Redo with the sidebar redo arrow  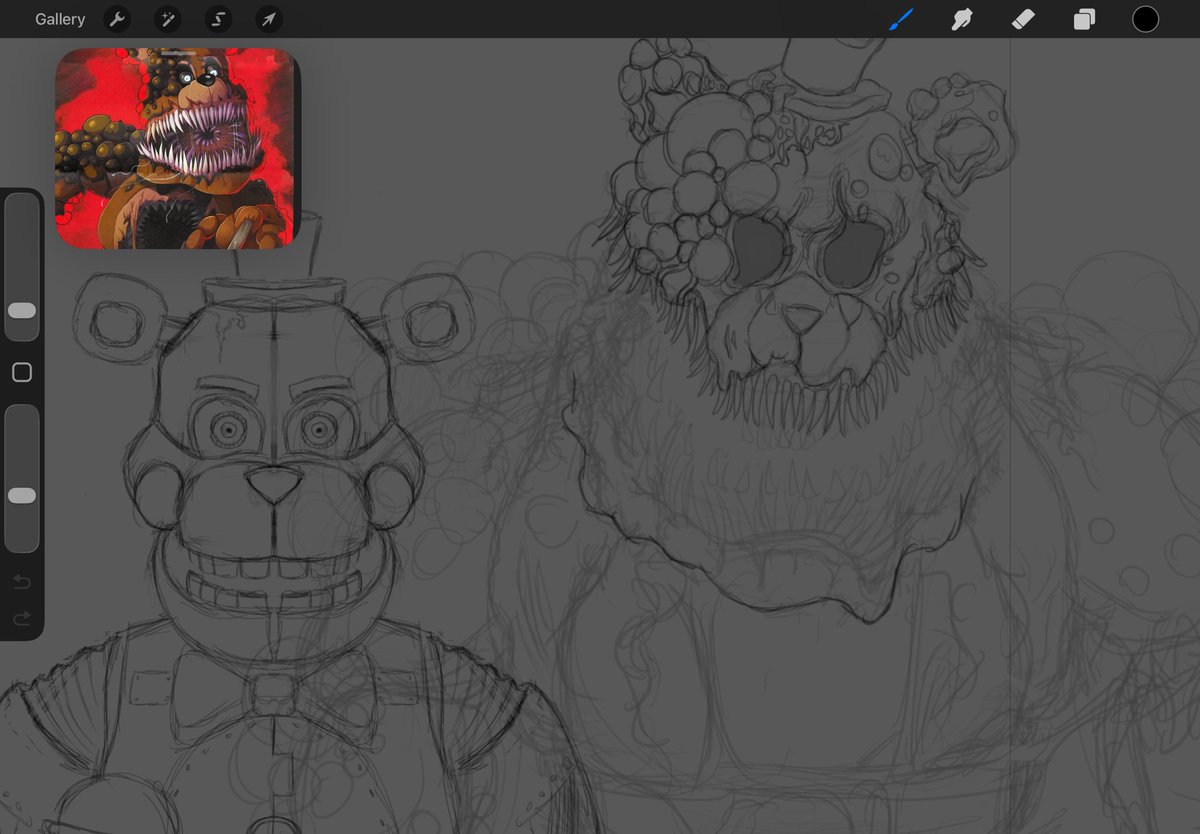tap(22, 620)
